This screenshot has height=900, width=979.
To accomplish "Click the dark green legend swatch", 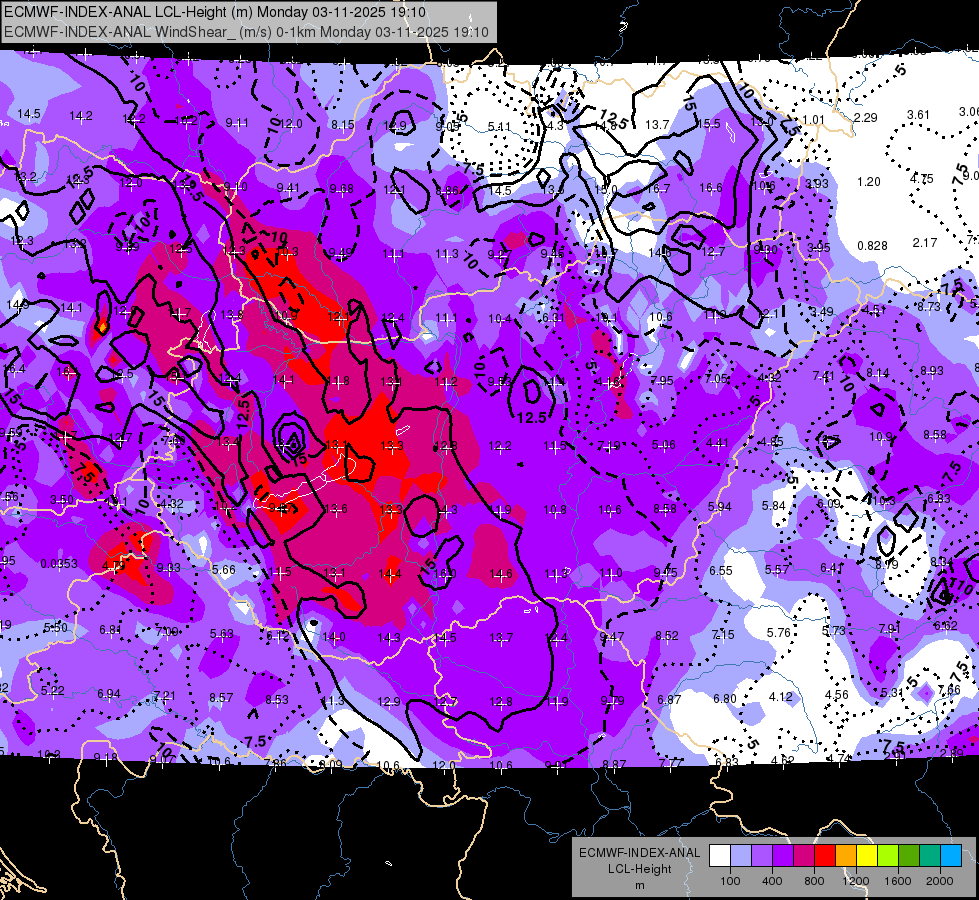I will tap(908, 856).
